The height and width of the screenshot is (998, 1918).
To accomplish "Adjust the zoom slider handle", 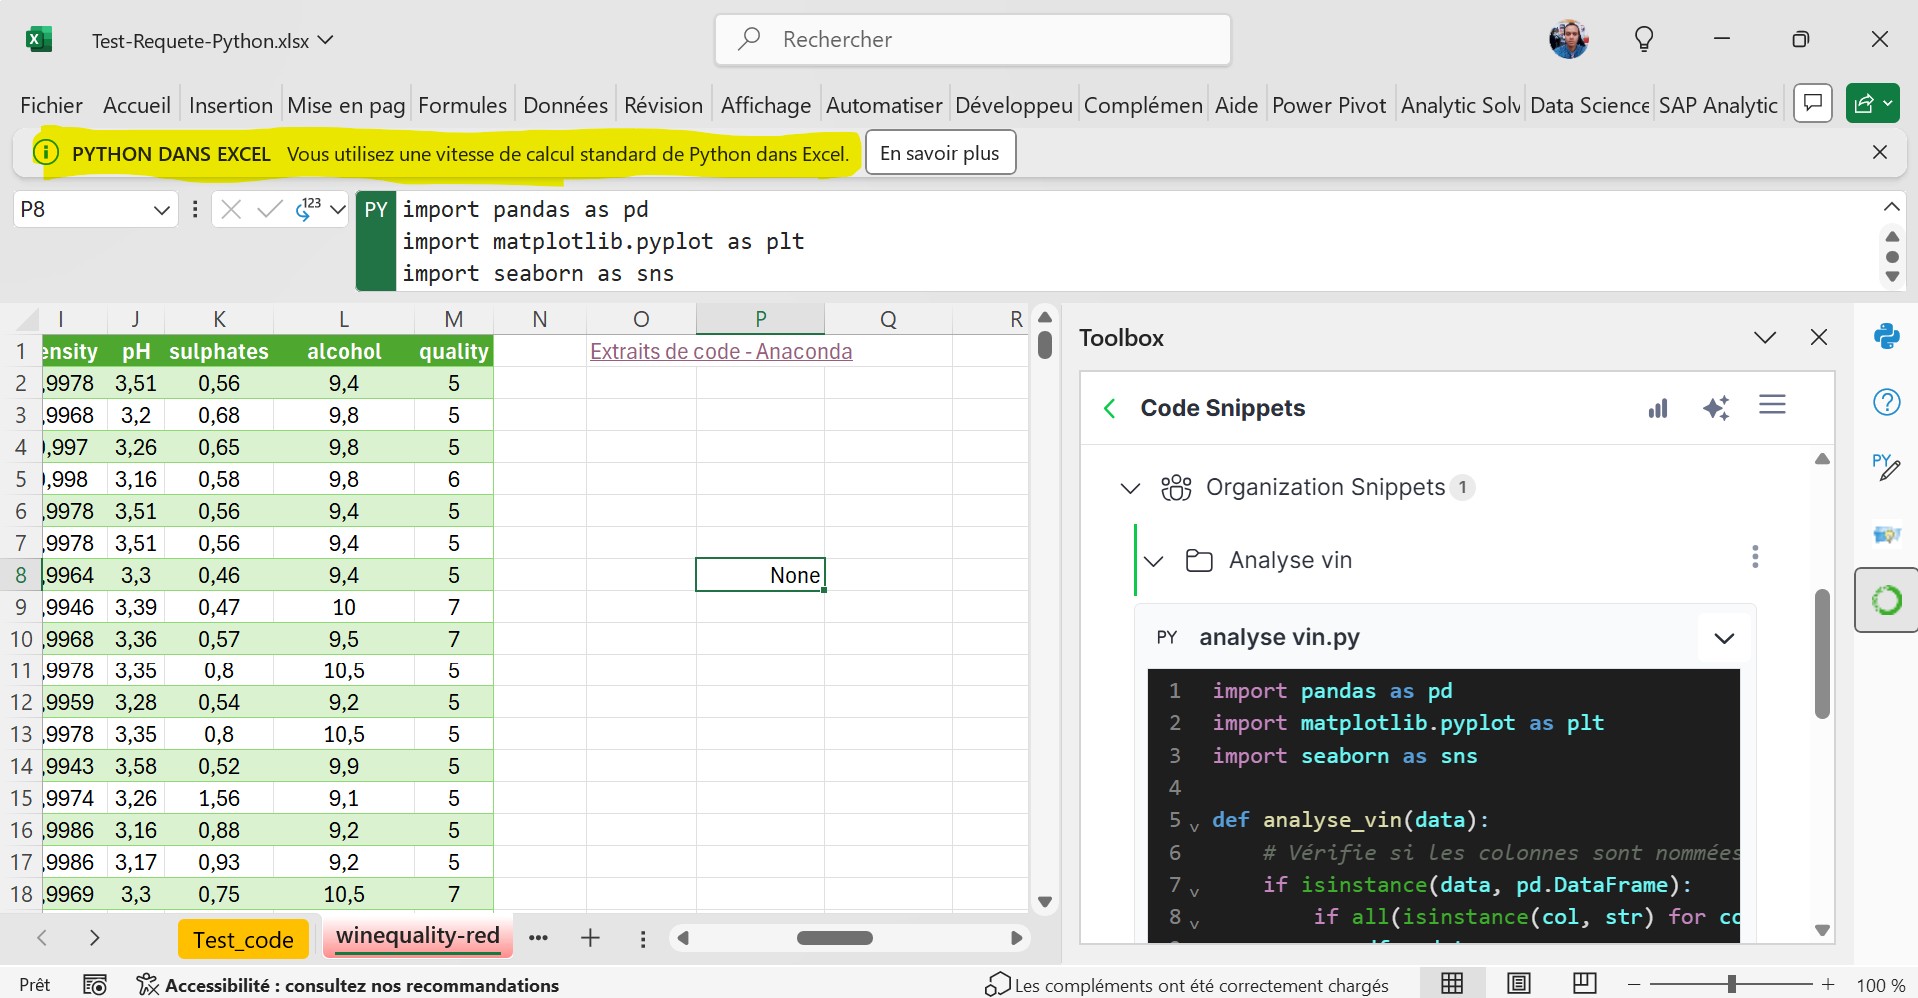I will pyautogui.click(x=1731, y=985).
